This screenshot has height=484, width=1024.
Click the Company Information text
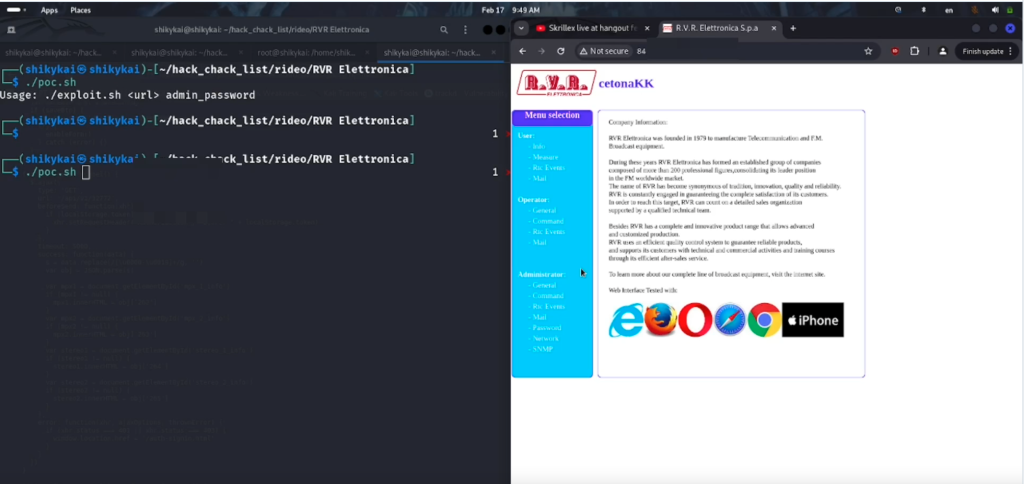[638, 122]
